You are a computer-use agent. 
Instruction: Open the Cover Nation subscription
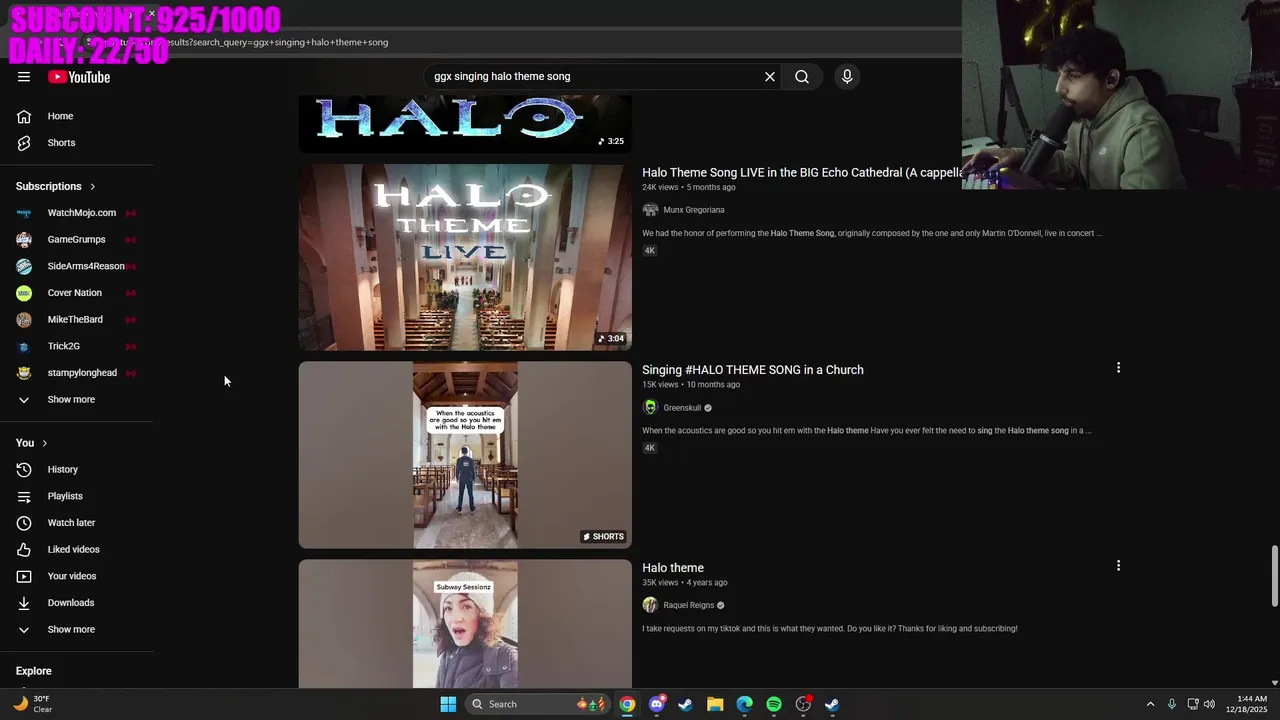(x=77, y=293)
